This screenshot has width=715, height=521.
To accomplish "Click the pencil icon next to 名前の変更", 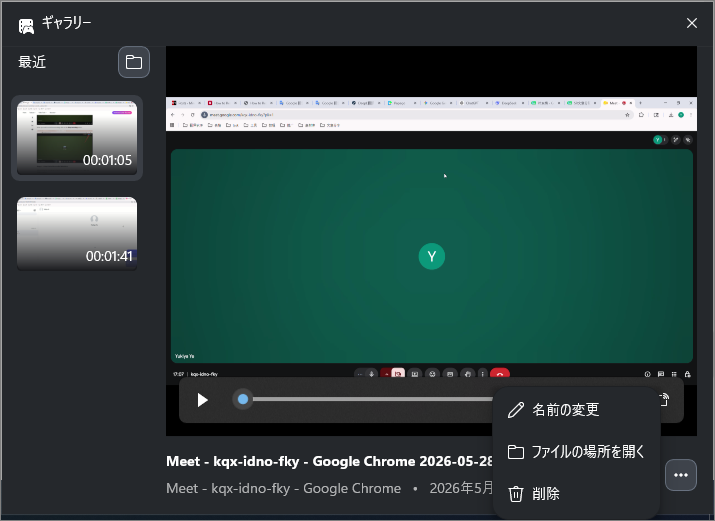I will 516,410.
